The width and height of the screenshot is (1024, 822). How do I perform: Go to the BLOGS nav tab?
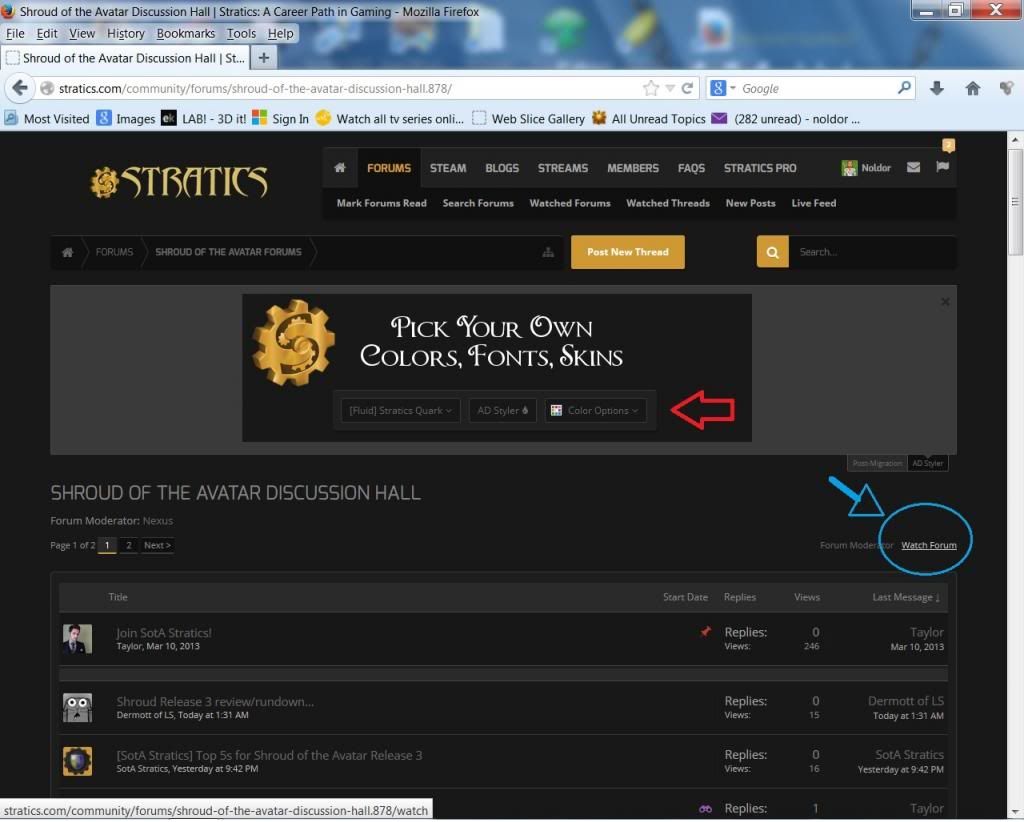tap(502, 168)
